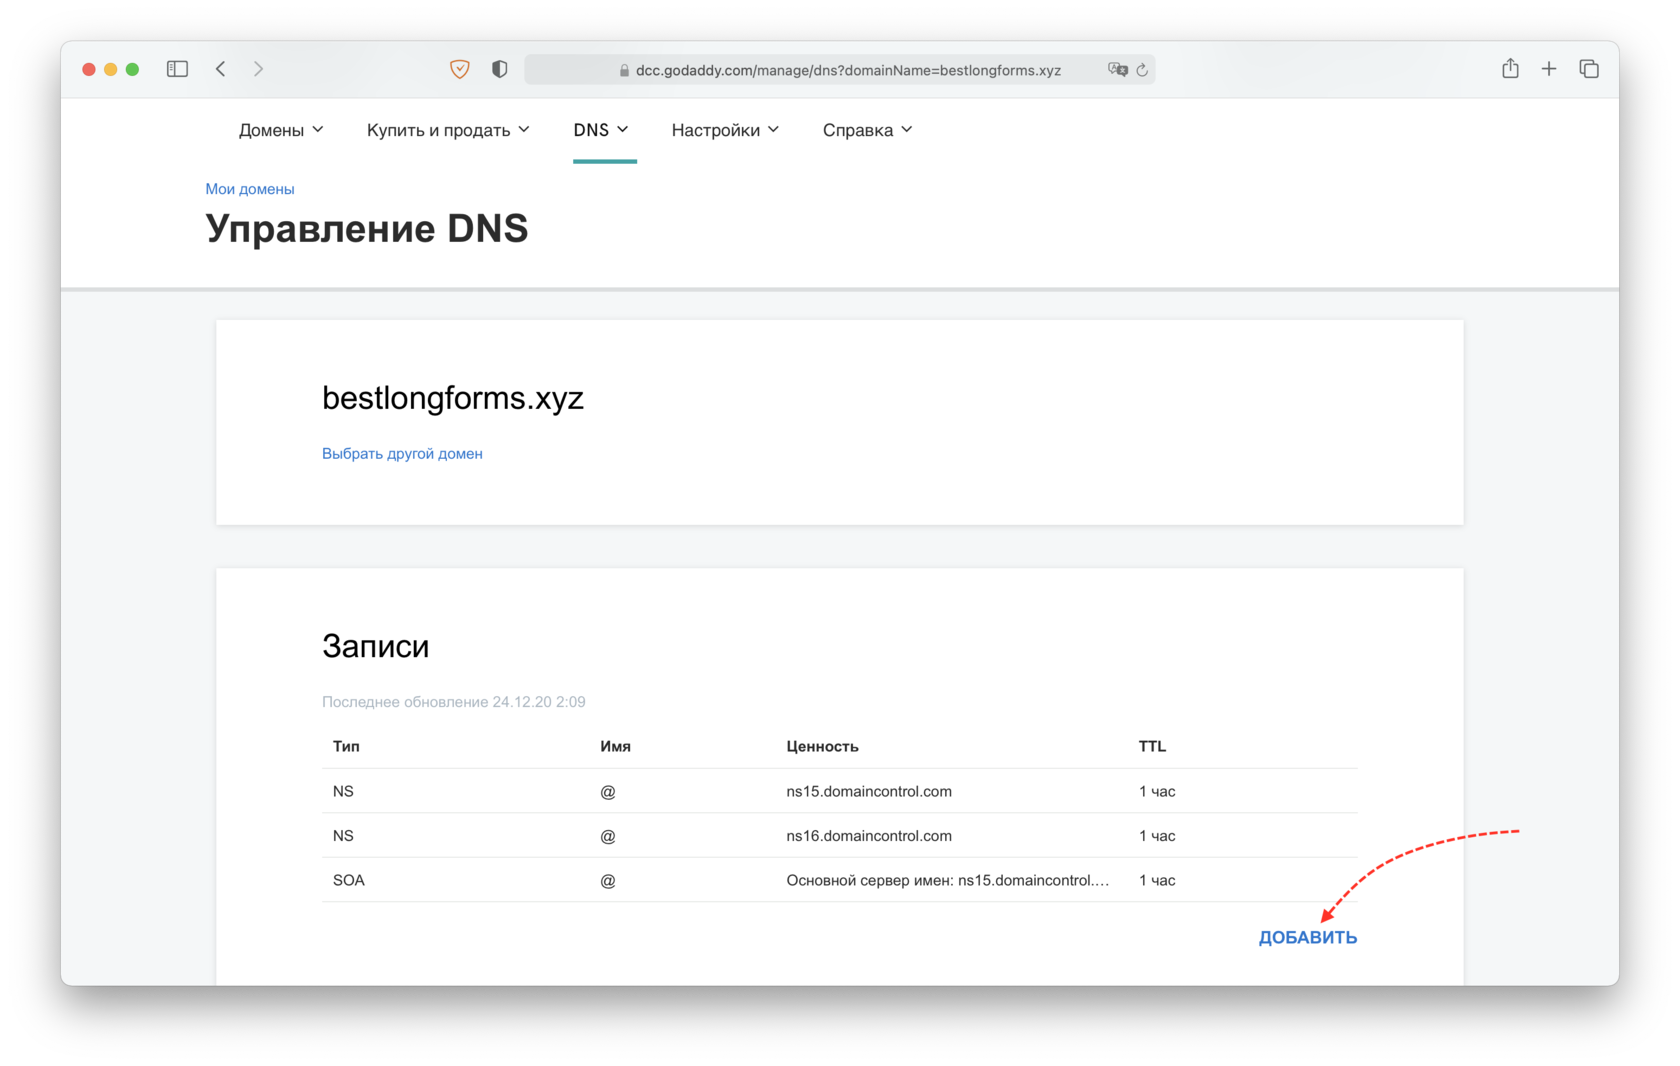Reload the page
Image resolution: width=1680 pixels, height=1066 pixels.
[x=1142, y=70]
